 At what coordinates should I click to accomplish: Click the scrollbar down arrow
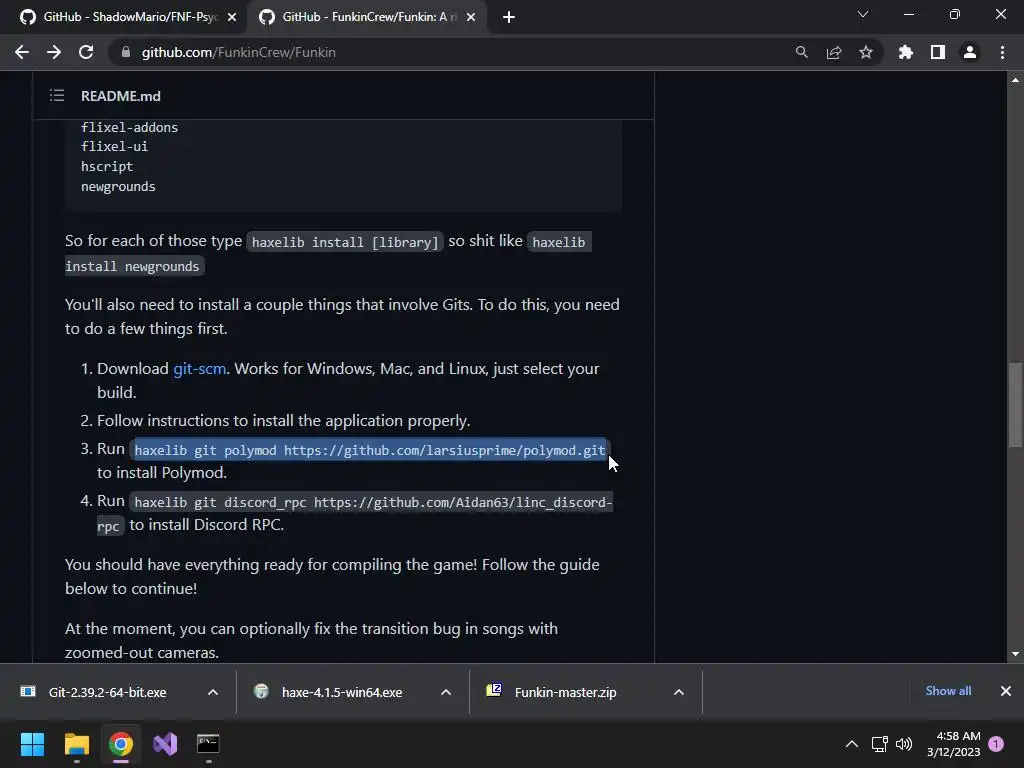(x=1015, y=654)
